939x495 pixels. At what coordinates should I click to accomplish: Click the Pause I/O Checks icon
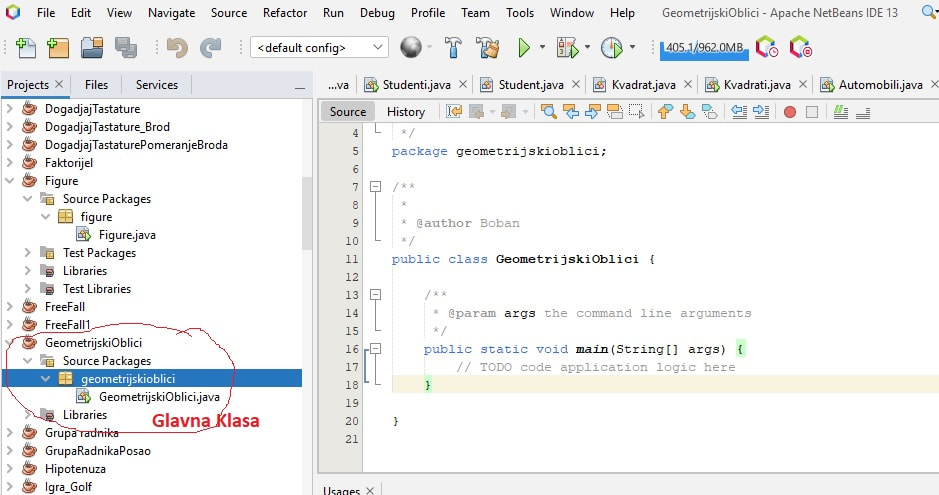[801, 47]
